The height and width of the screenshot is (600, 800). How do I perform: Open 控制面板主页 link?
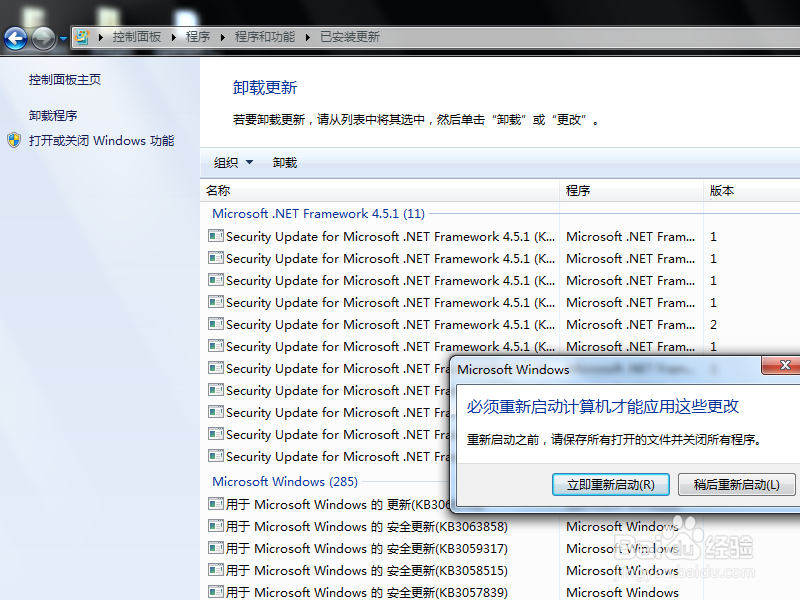click(65, 80)
